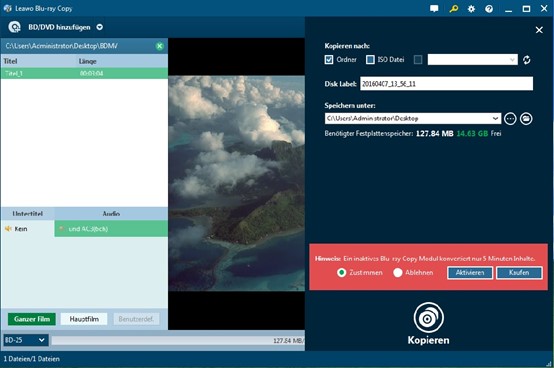Click the Kopieren label under disc icon

(x=429, y=340)
